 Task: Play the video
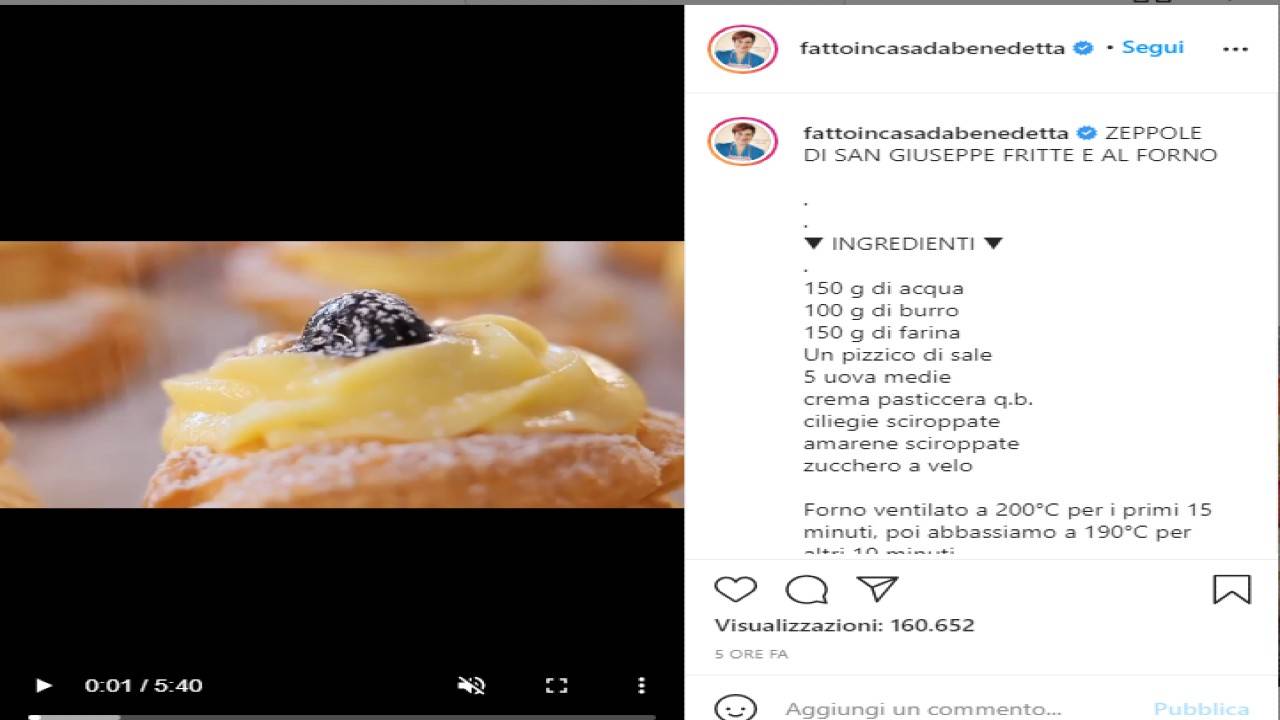click(x=43, y=685)
